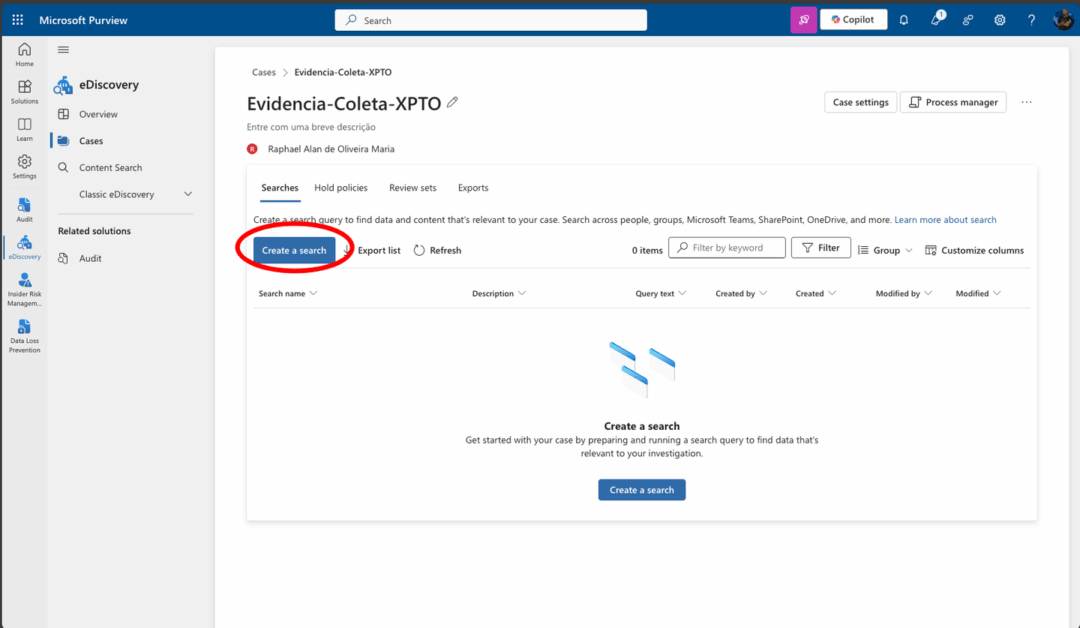Image resolution: width=1080 pixels, height=628 pixels.
Task: Select the eDiscovery left rail icon
Action: [24, 247]
